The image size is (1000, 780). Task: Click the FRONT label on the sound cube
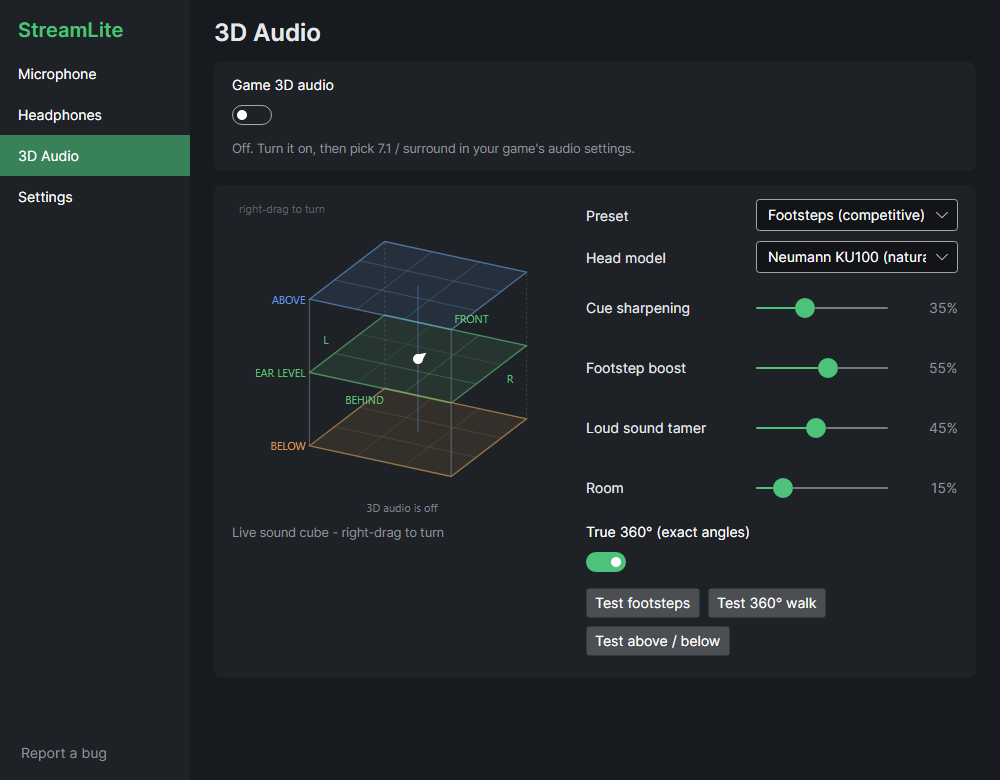[471, 319]
